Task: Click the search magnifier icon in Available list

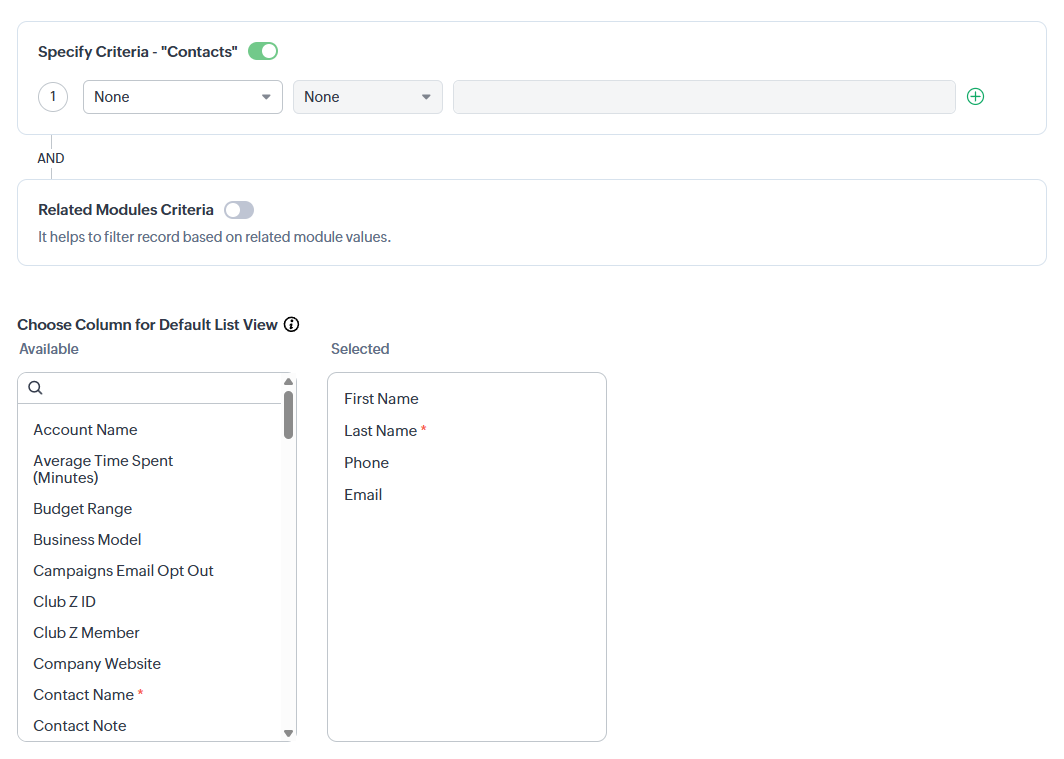Action: (35, 388)
